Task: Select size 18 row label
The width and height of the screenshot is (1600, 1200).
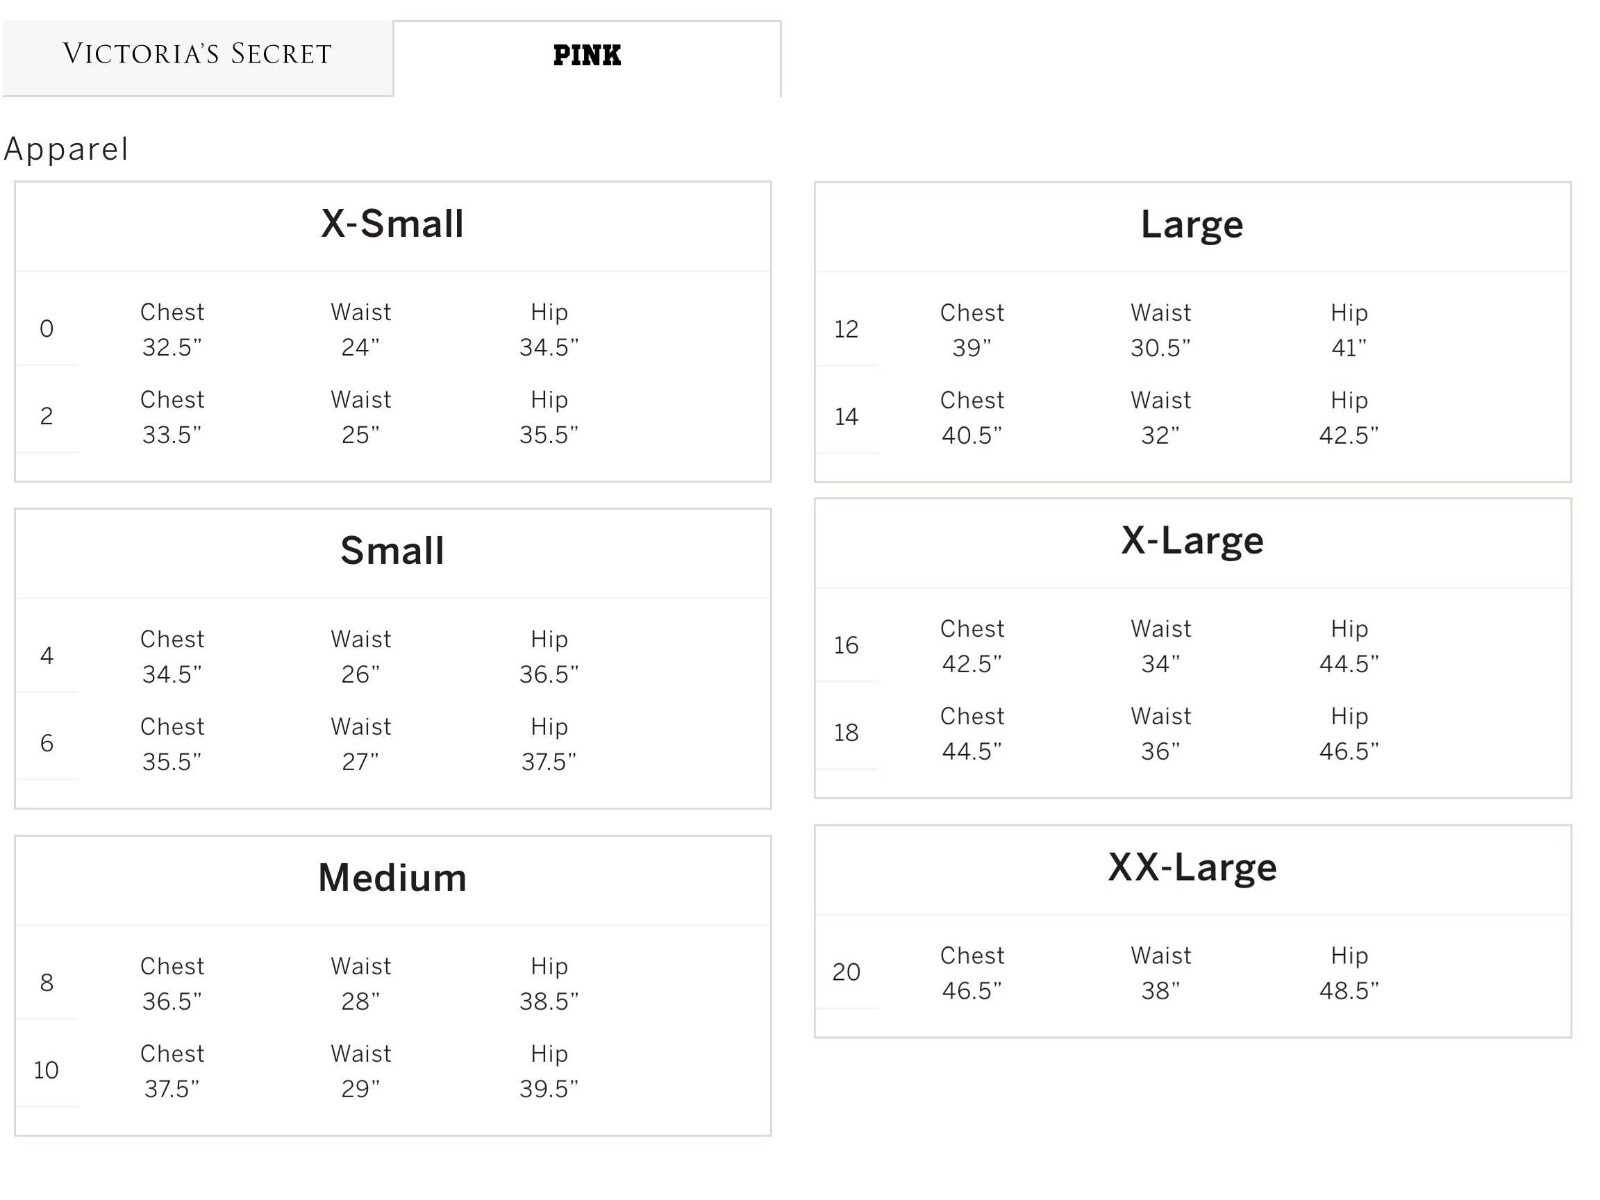Action: click(846, 733)
